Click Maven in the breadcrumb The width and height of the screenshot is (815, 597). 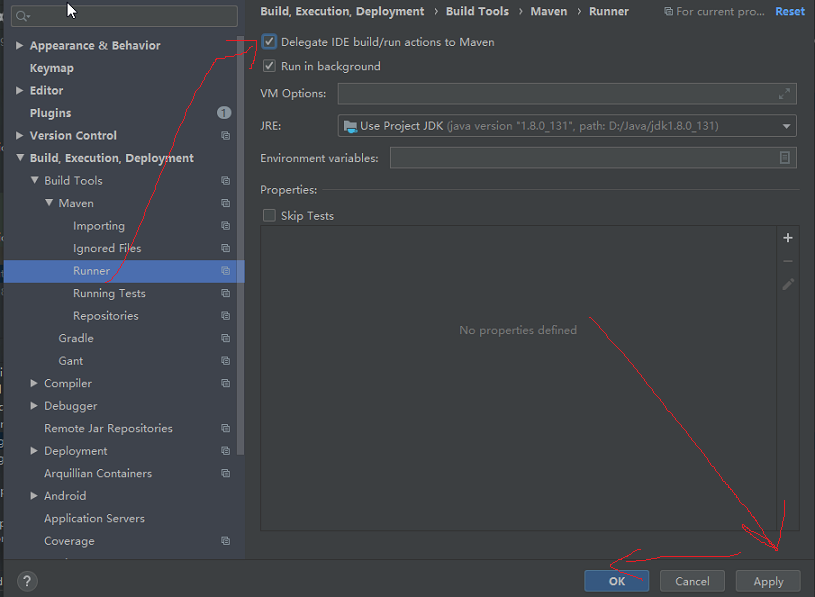(549, 11)
